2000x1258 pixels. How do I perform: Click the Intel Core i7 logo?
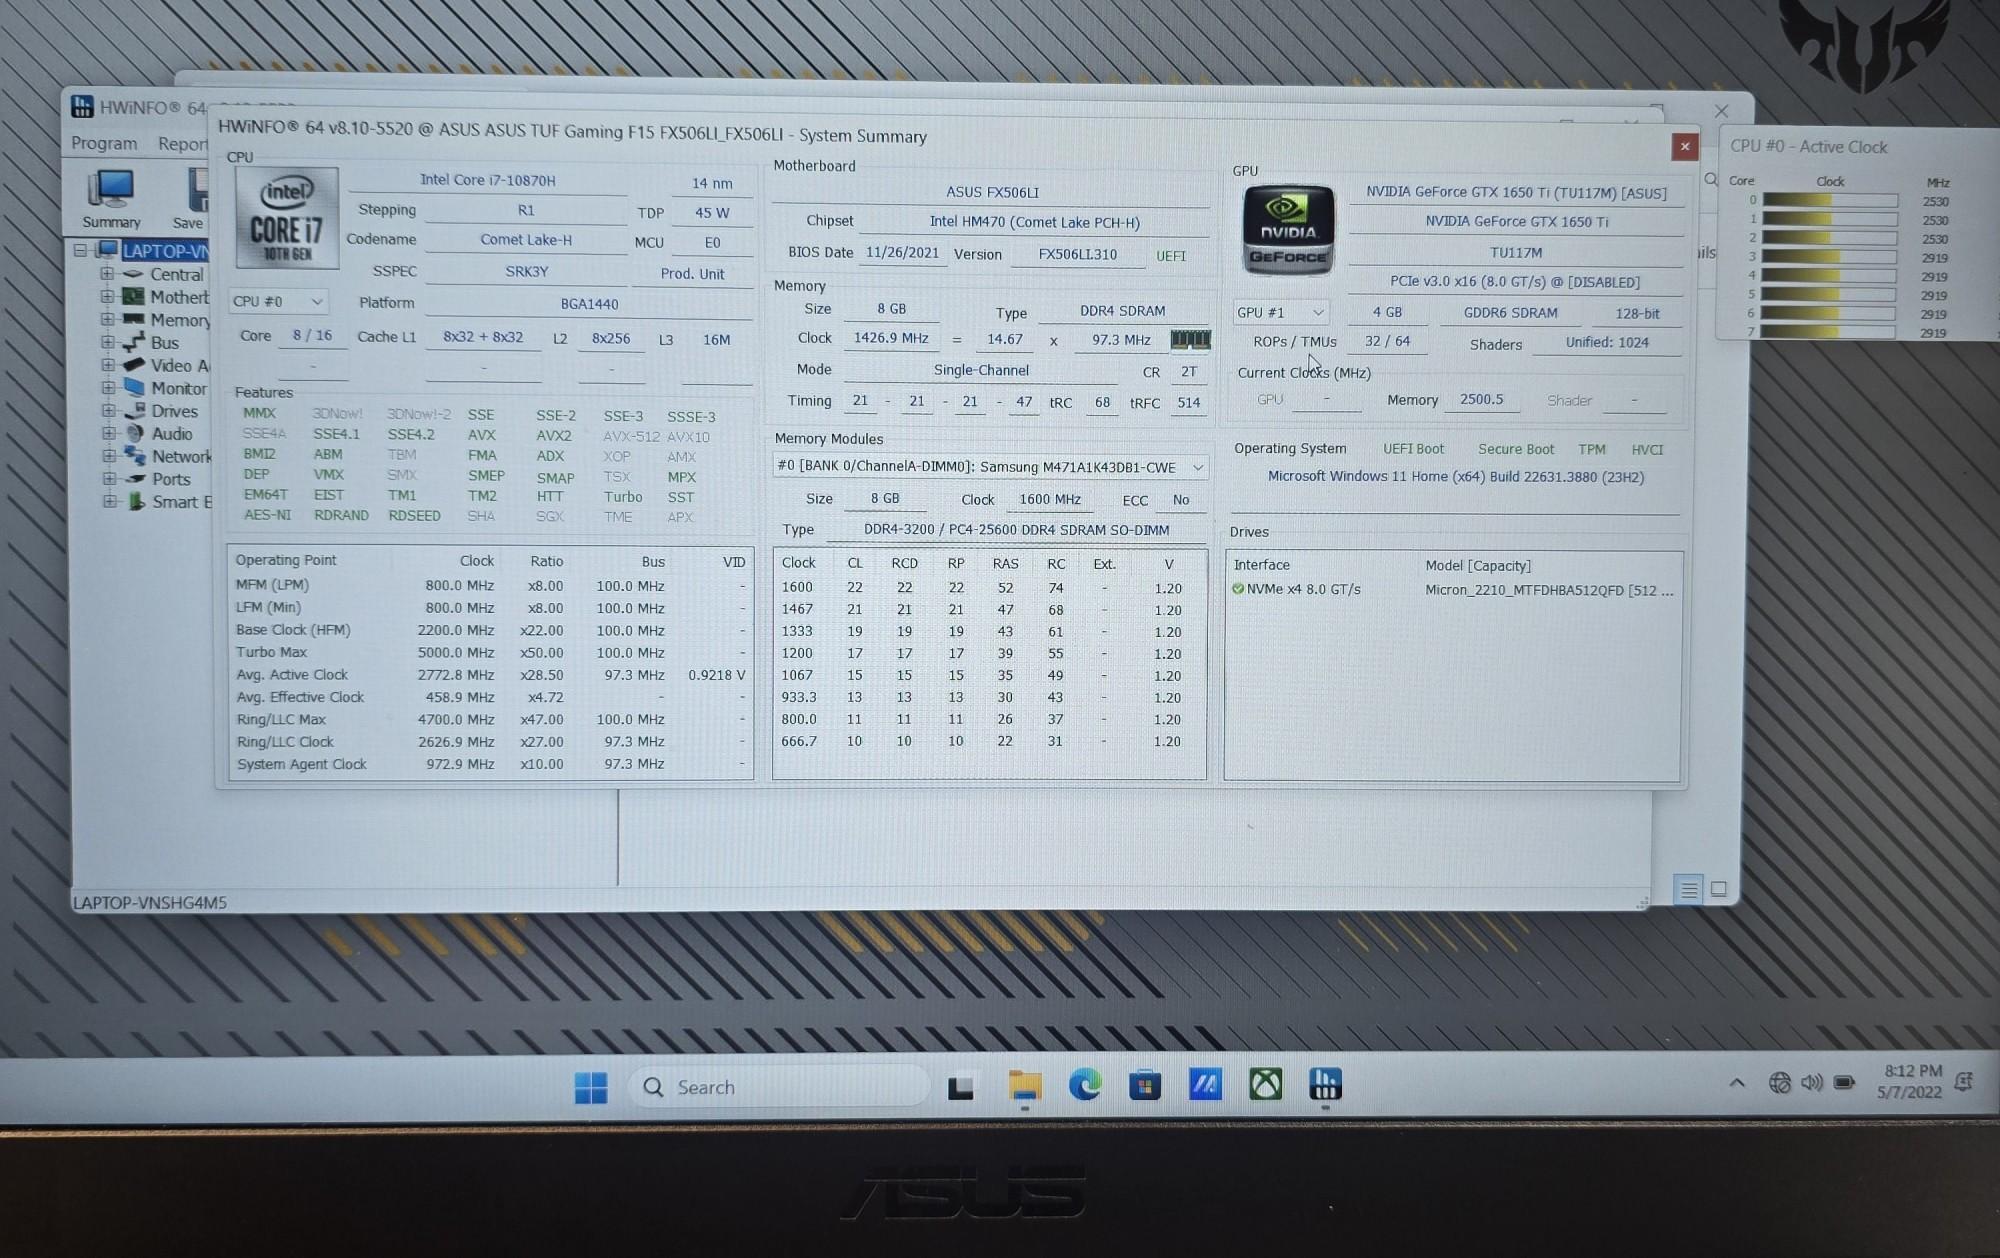(287, 218)
